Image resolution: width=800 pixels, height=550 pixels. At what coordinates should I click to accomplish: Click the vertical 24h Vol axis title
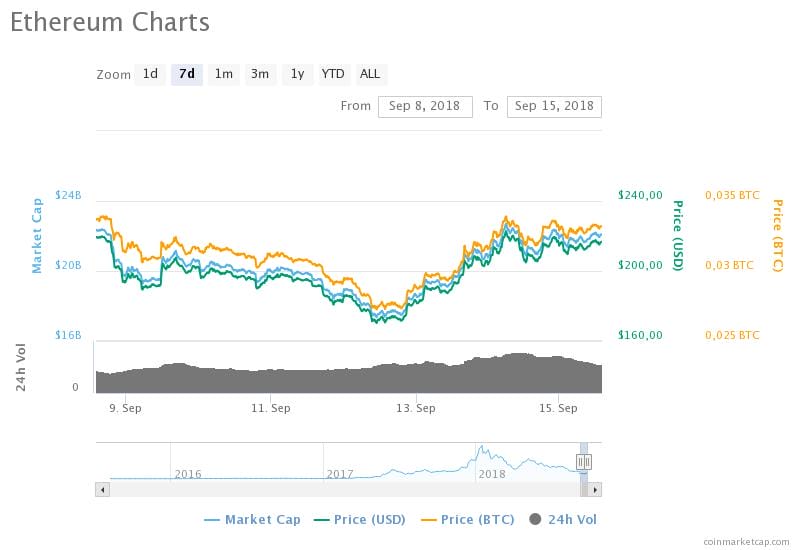tap(20, 367)
